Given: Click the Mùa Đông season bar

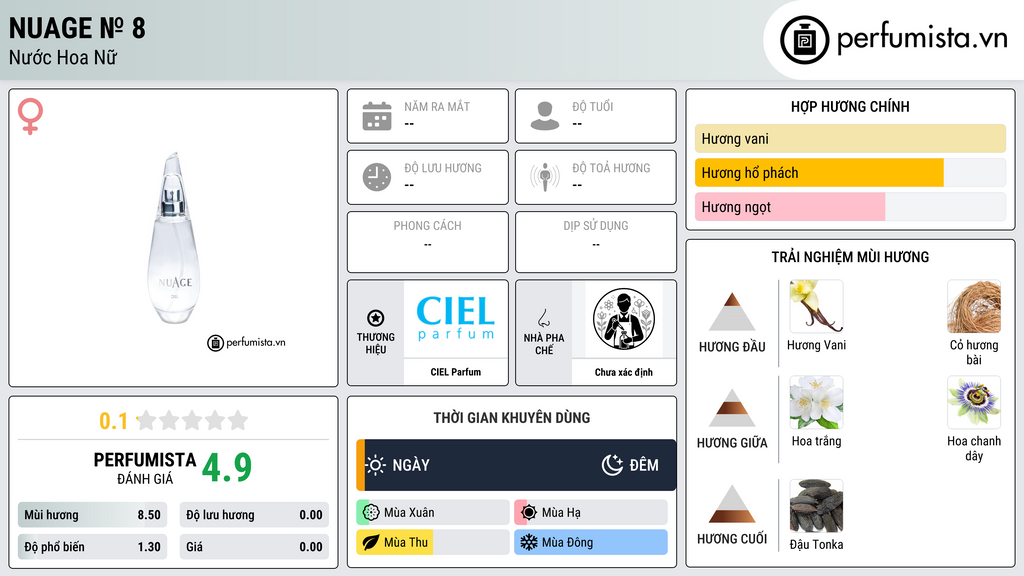Looking at the screenshot, I should 591,542.
